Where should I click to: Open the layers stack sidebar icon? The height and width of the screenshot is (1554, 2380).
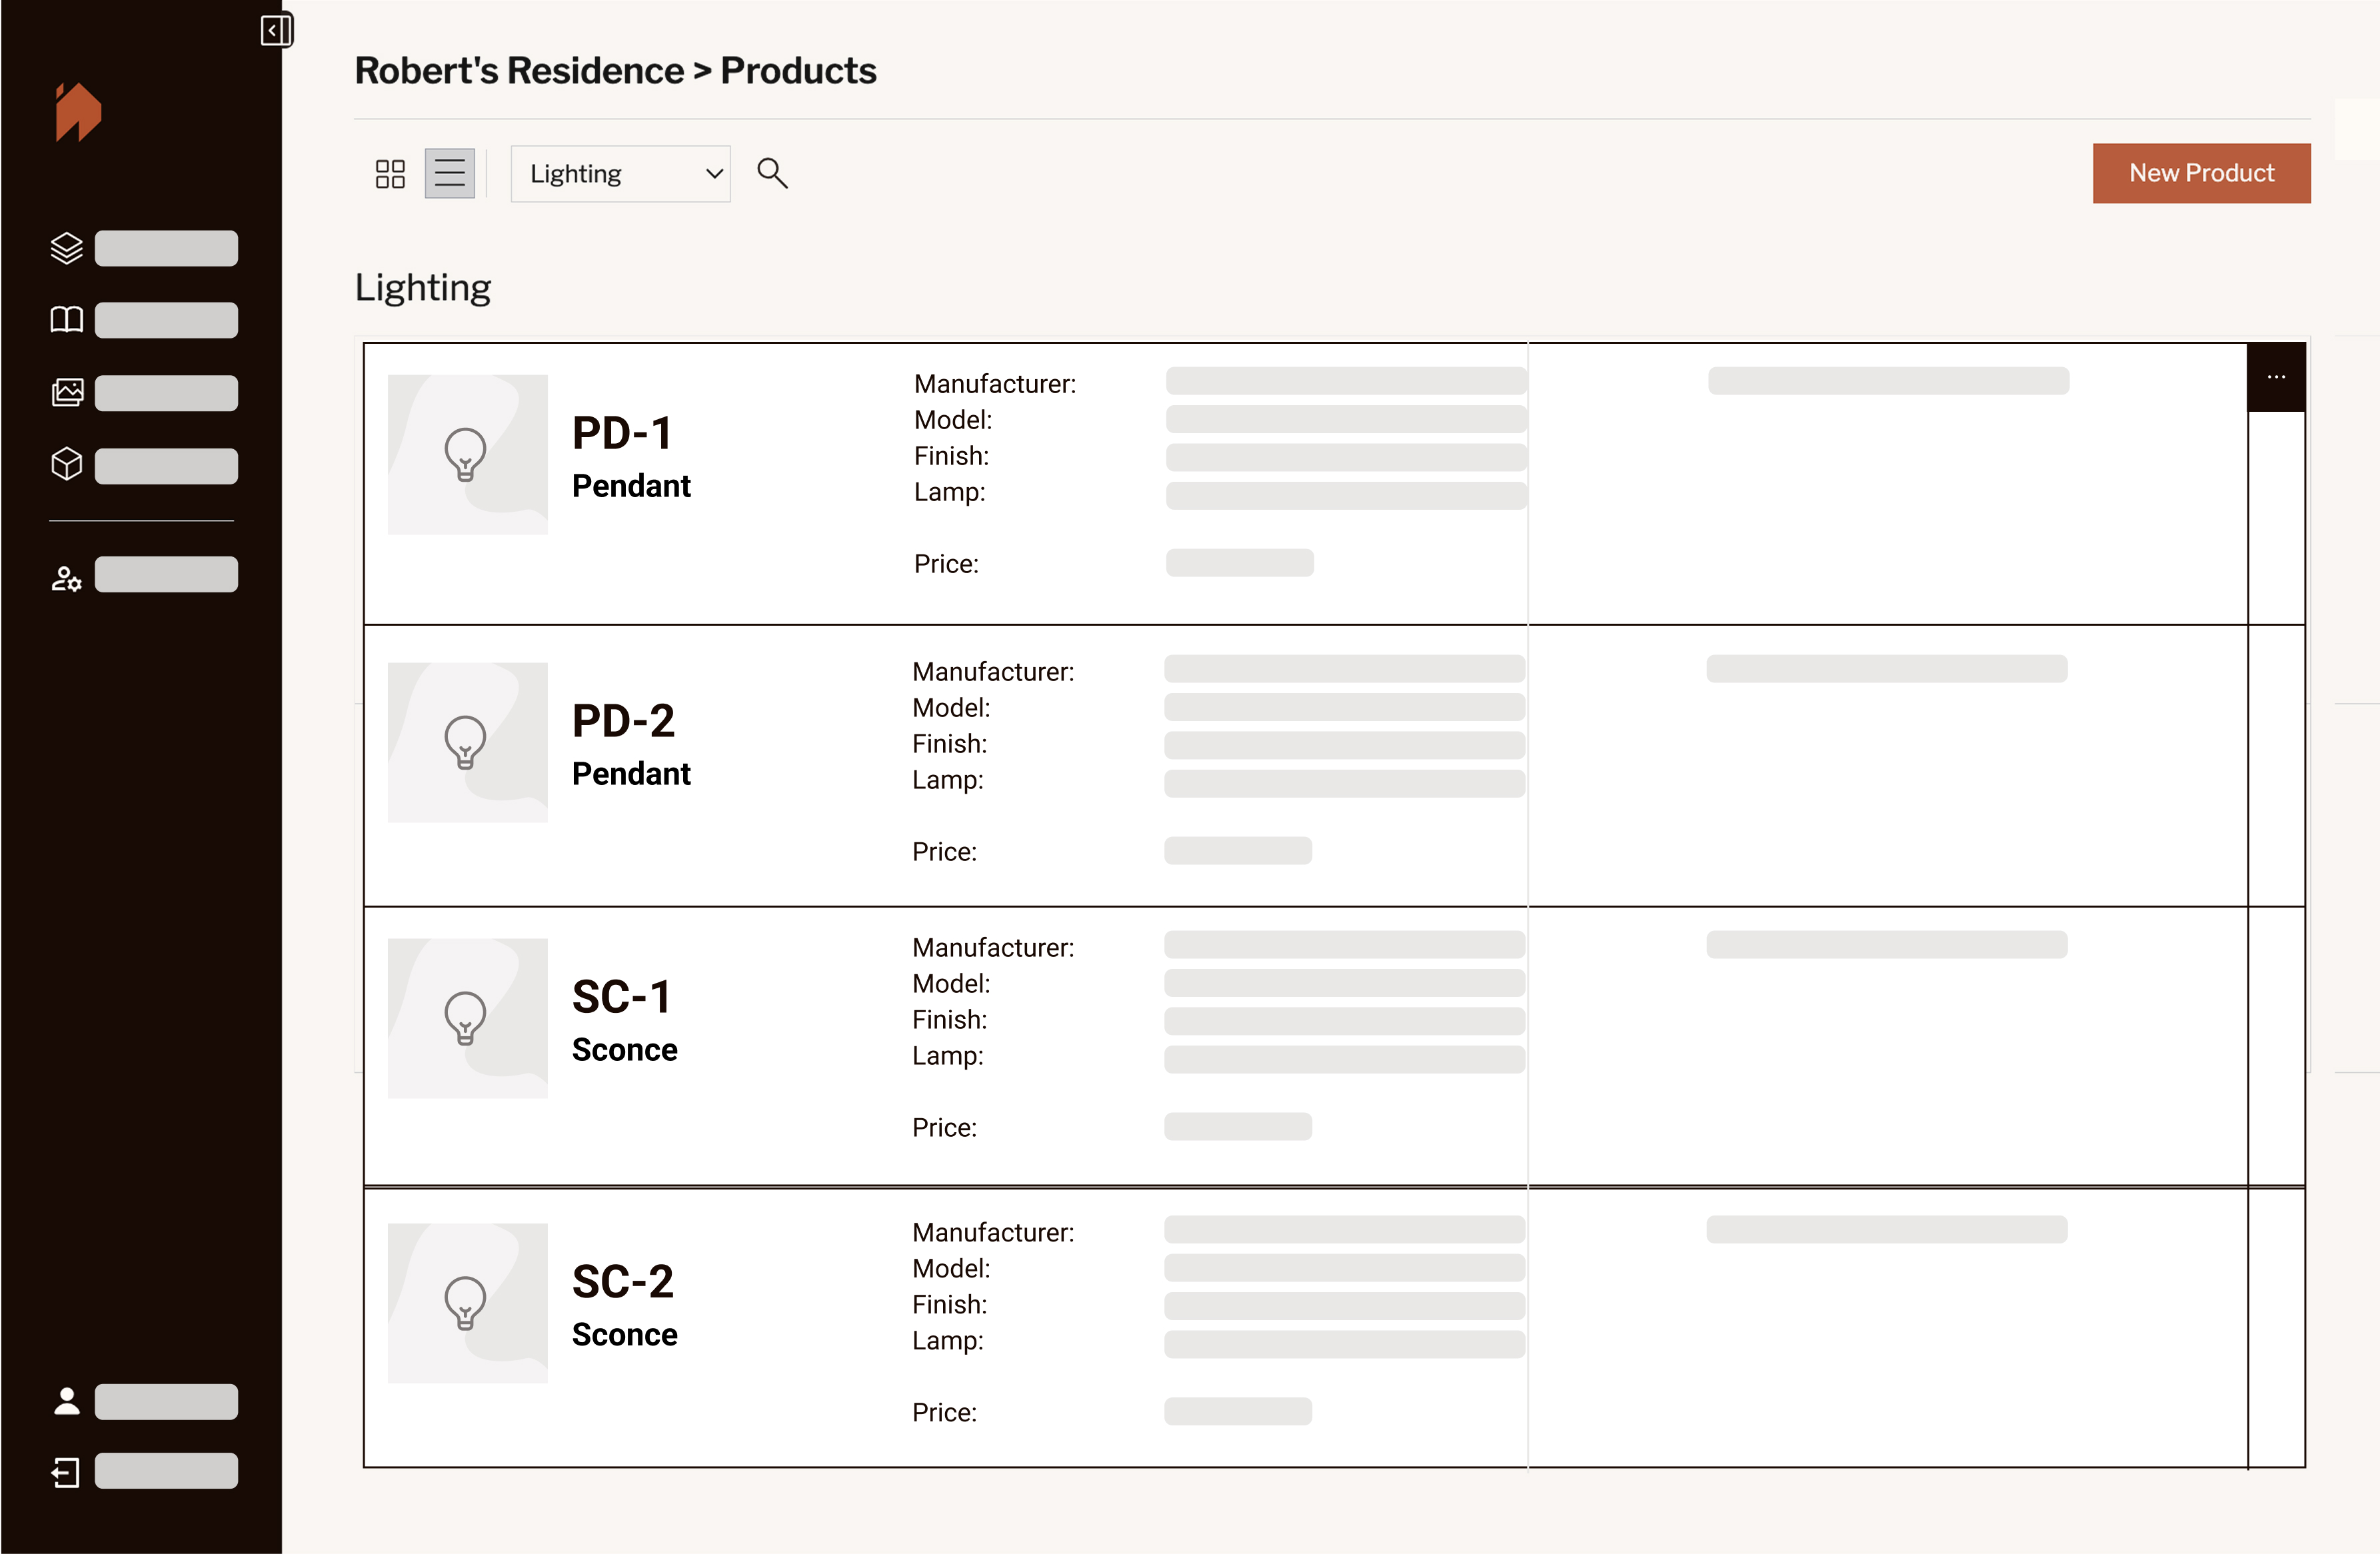[66, 248]
